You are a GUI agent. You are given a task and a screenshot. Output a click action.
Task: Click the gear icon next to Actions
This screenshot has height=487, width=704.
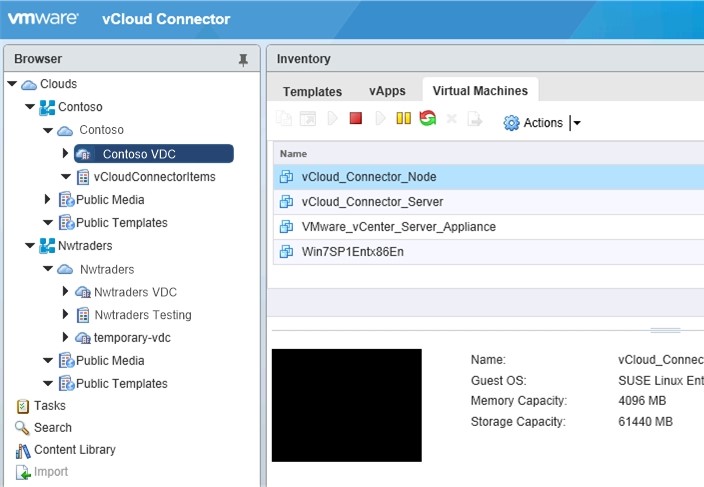(511, 123)
